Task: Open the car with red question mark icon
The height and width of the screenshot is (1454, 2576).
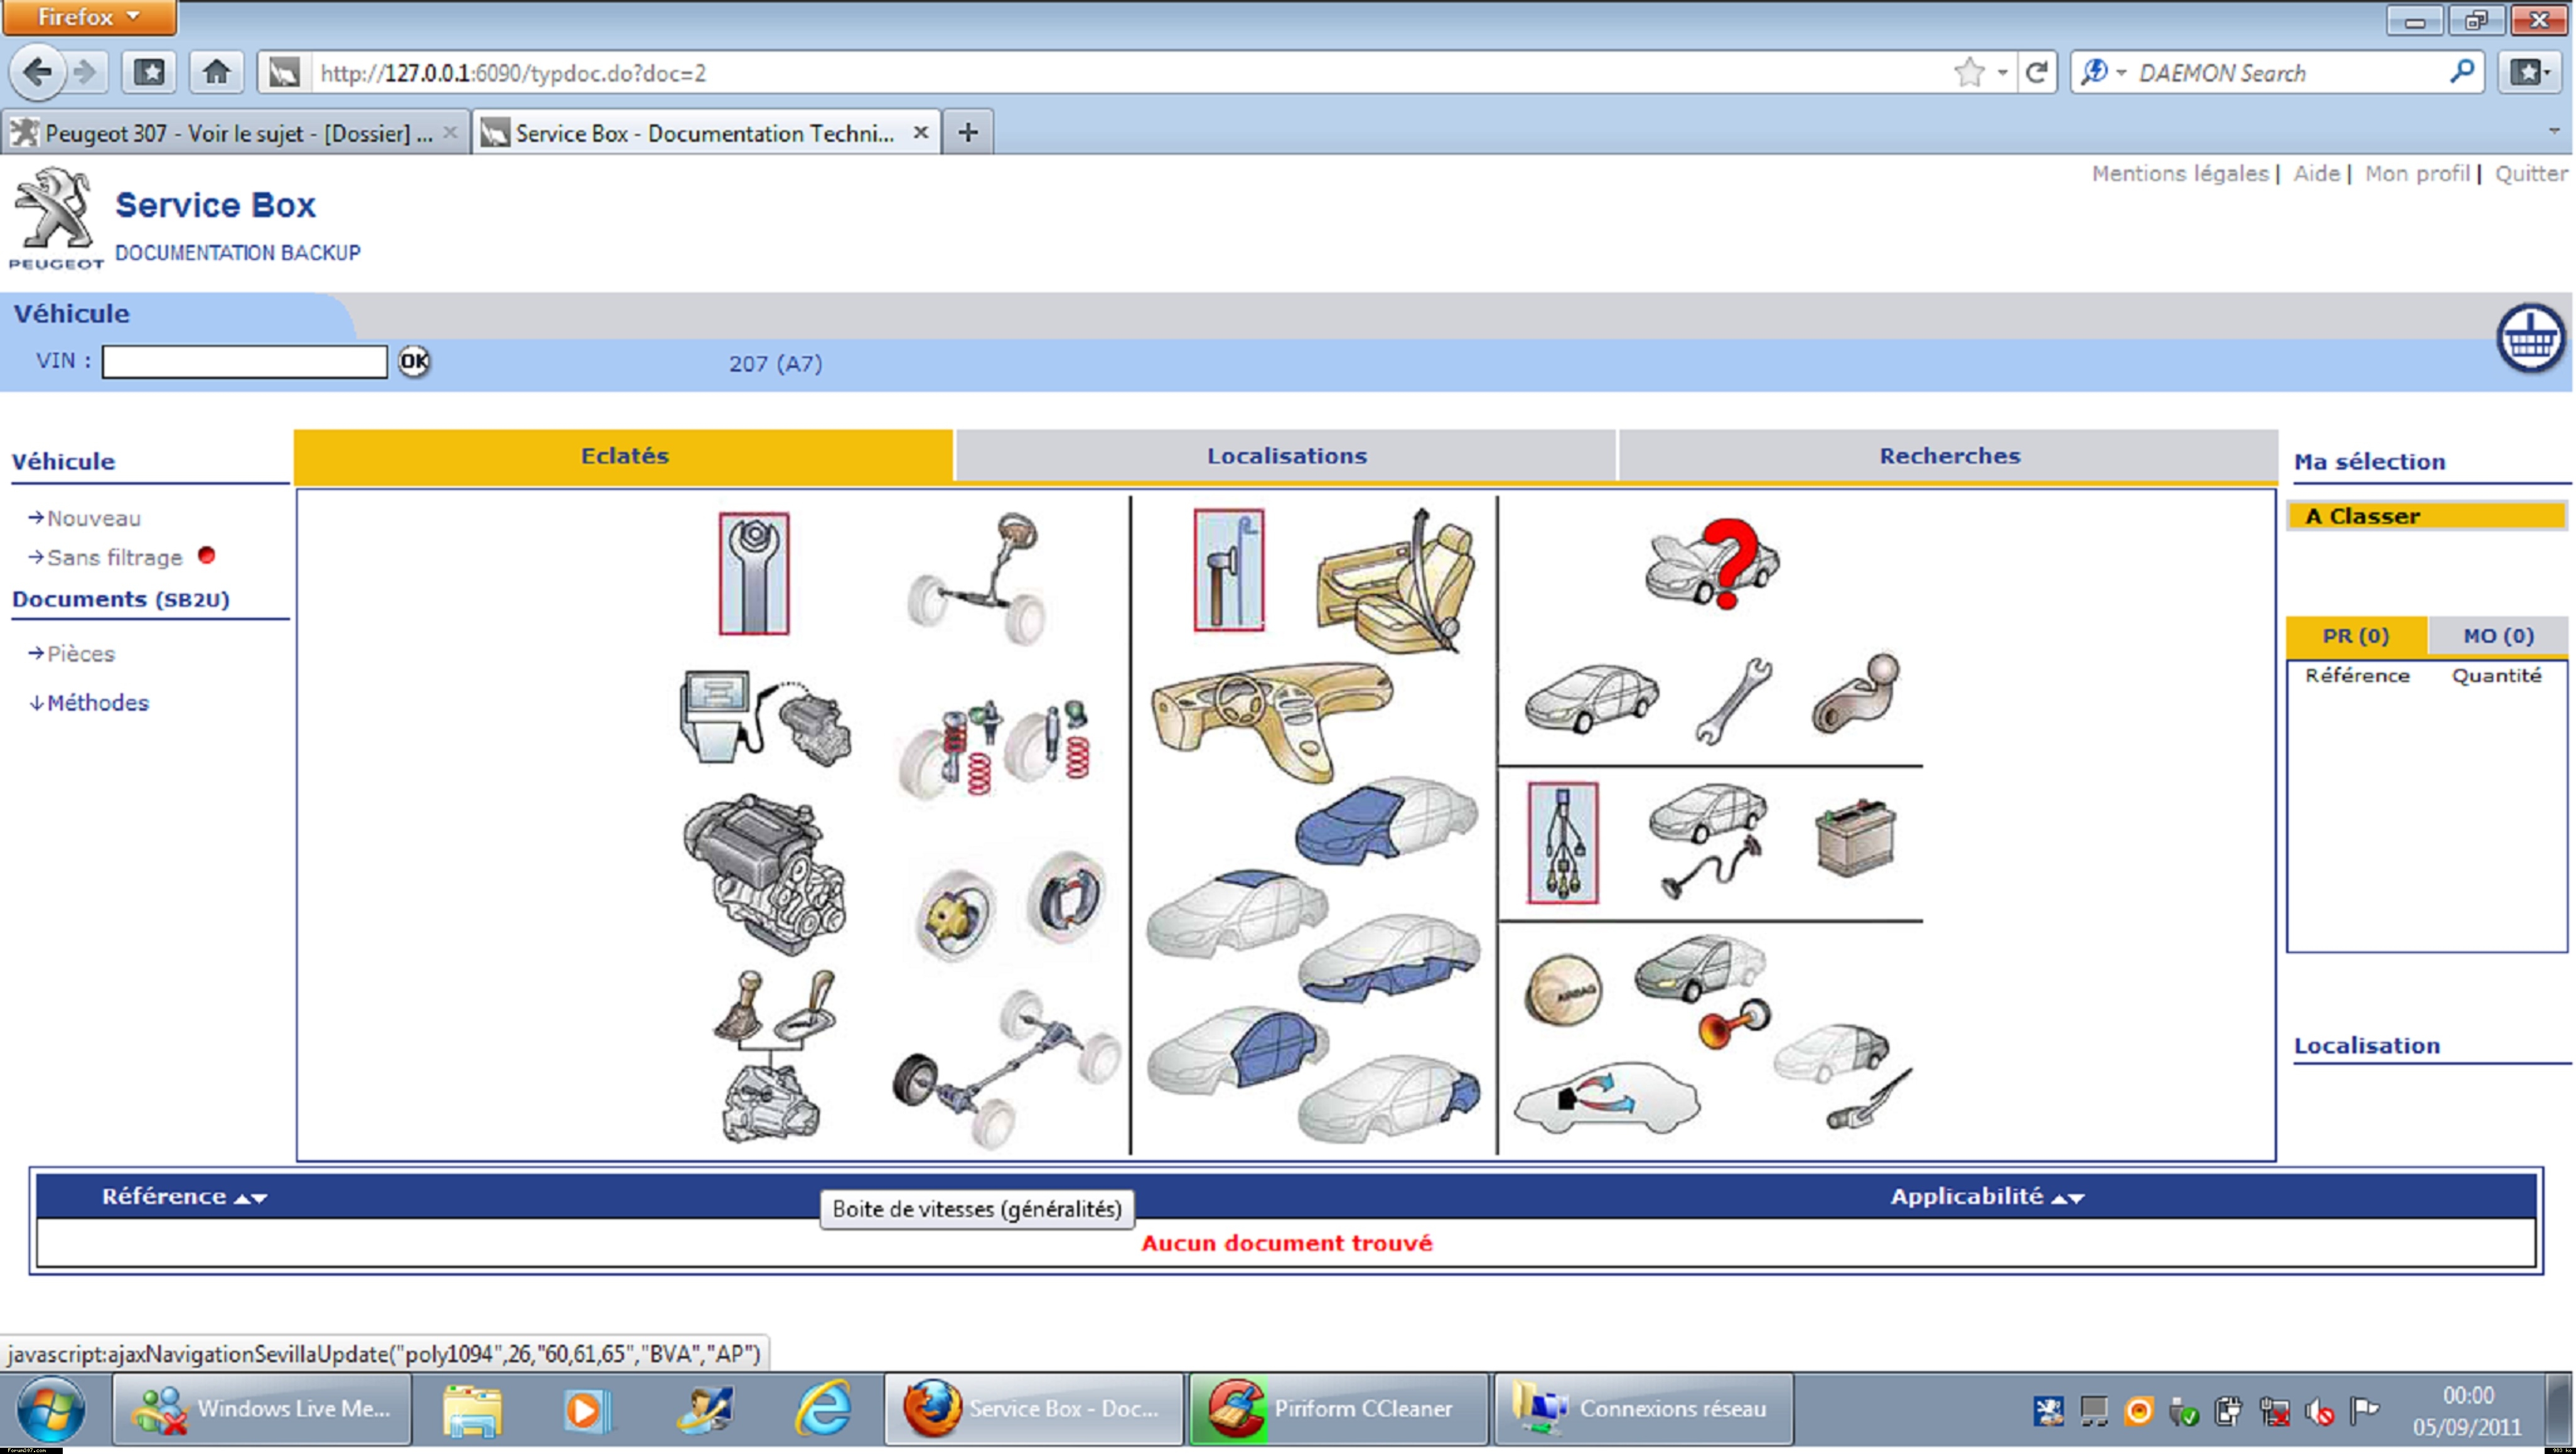Action: (1712, 563)
